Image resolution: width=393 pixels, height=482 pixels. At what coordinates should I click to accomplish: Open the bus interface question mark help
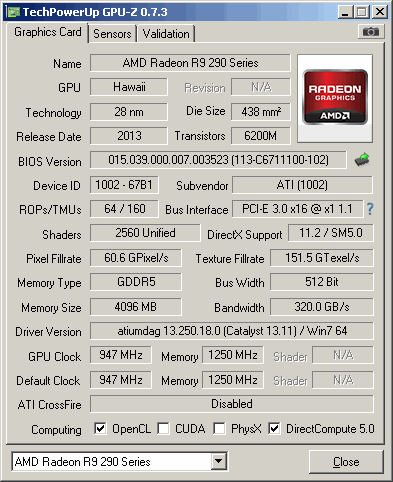(370, 209)
